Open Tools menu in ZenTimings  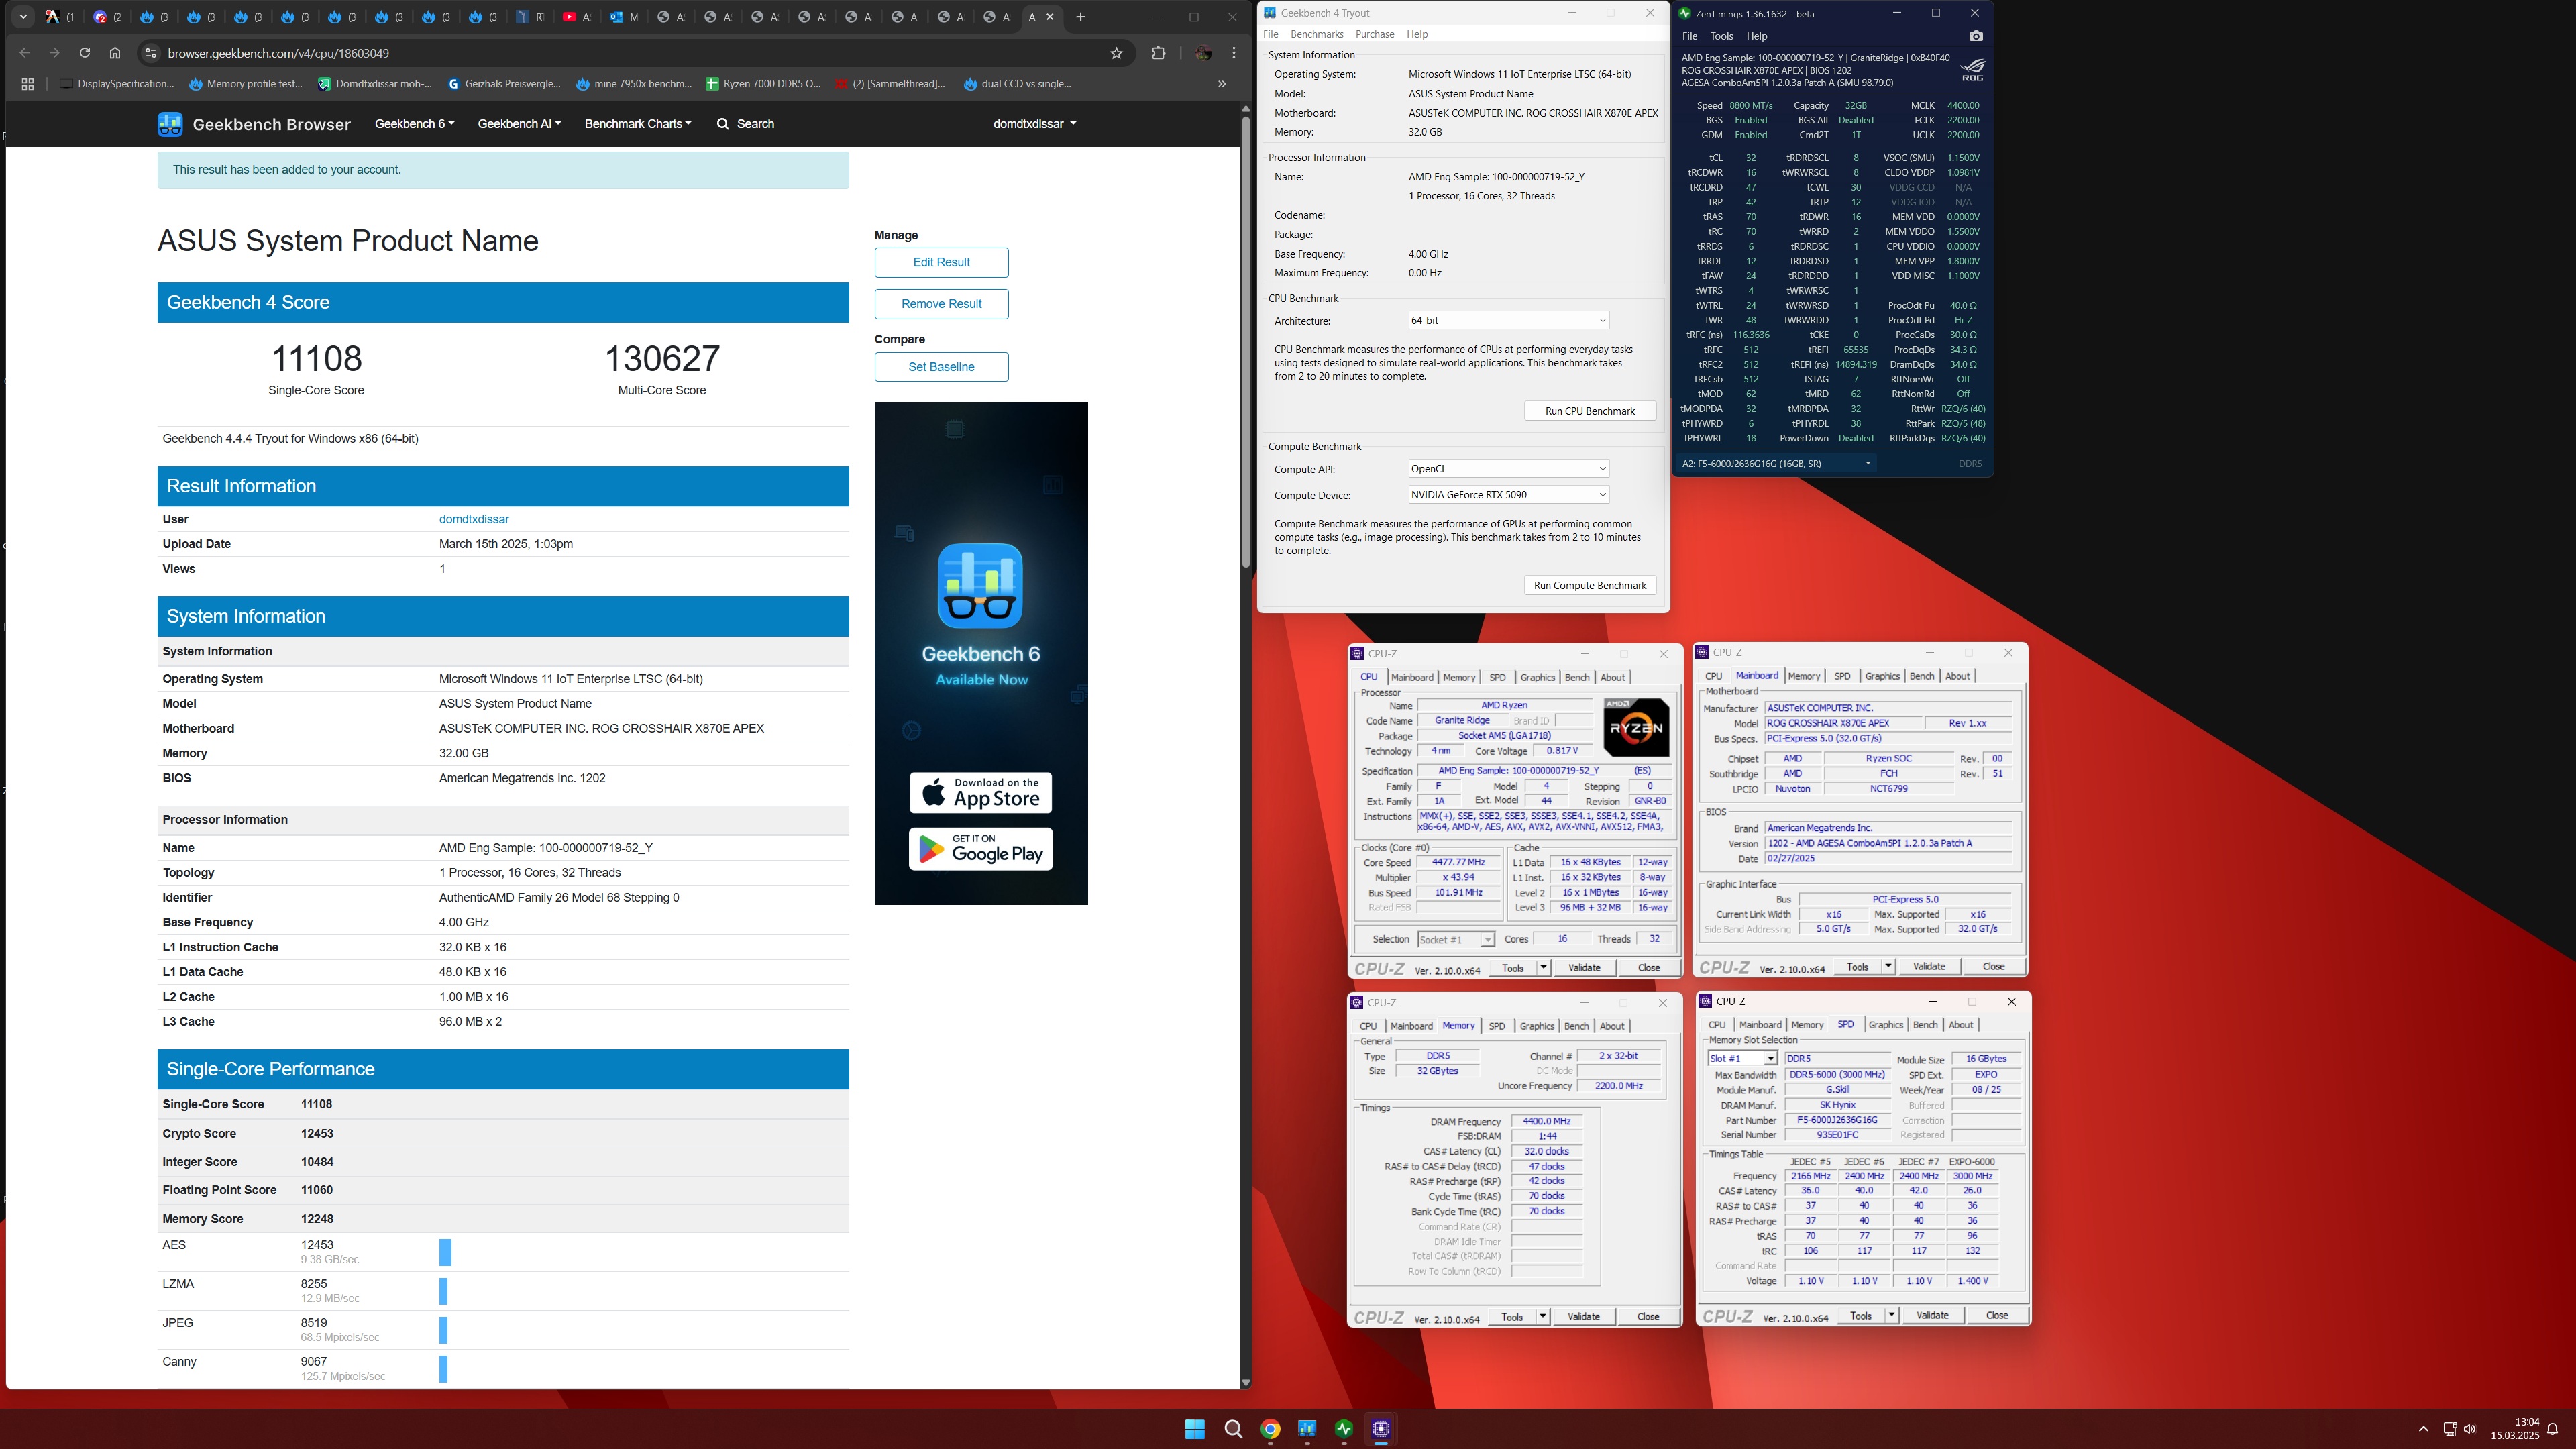coord(1721,36)
